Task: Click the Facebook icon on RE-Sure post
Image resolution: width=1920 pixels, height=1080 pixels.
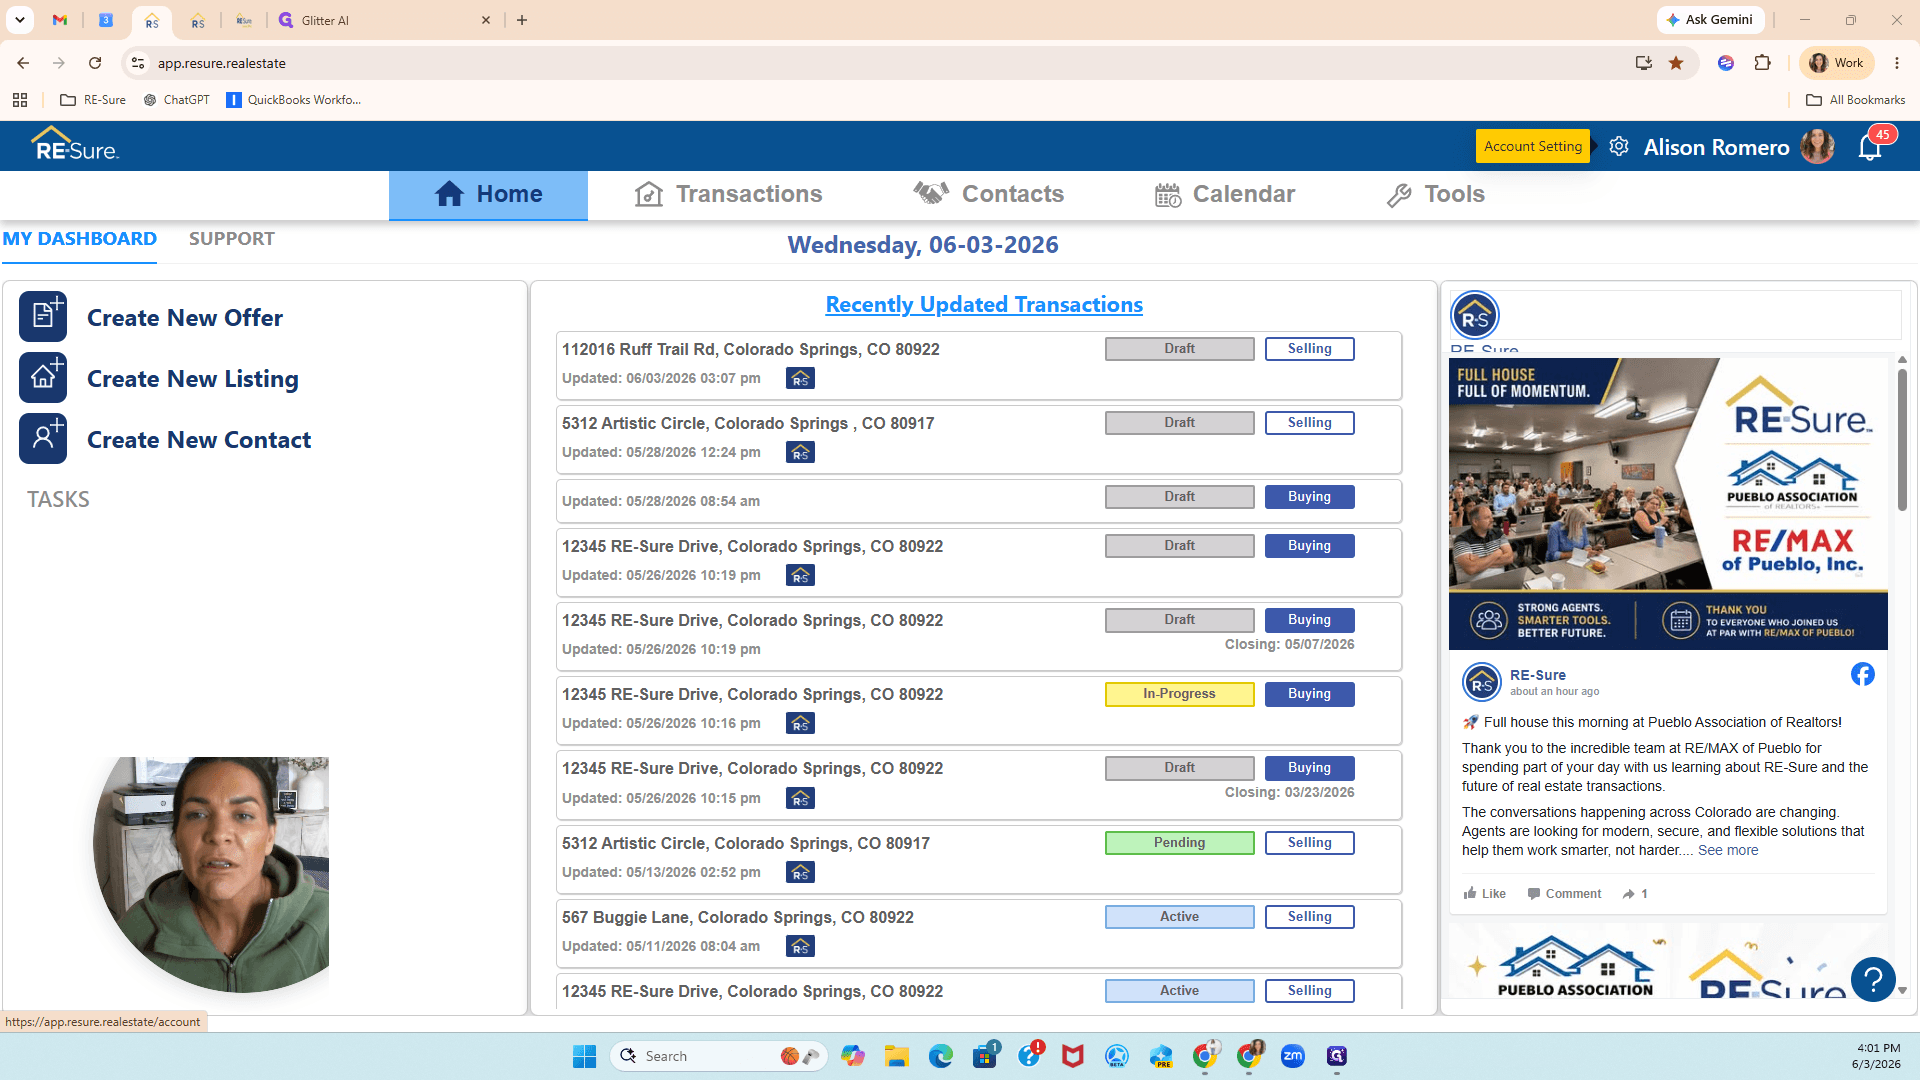Action: [1862, 674]
